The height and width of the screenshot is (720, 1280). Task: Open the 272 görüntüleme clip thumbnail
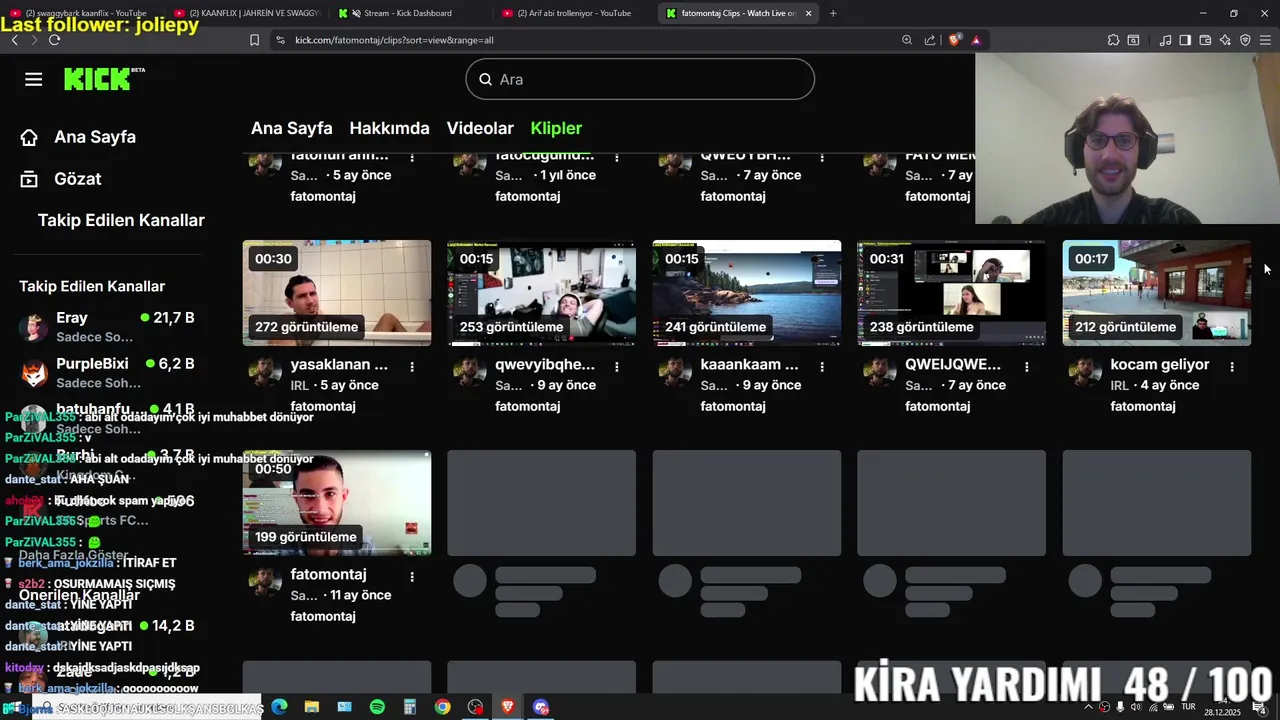point(337,293)
